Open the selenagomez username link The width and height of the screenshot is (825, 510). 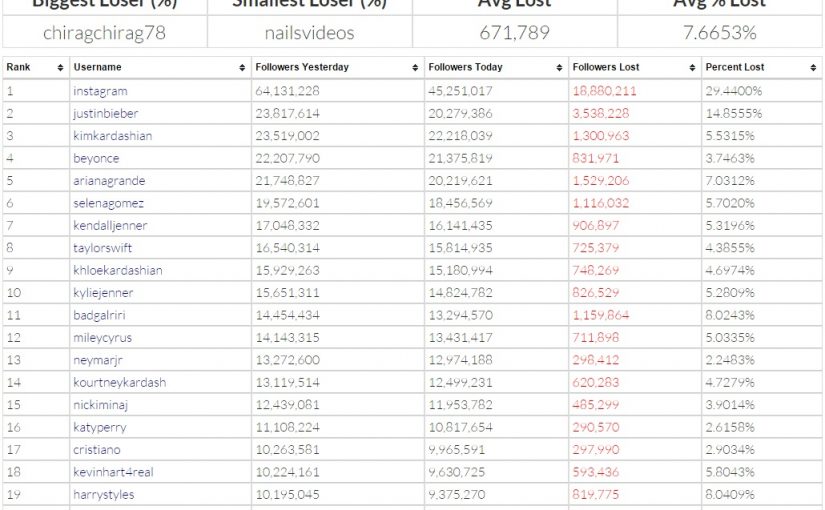(x=108, y=203)
